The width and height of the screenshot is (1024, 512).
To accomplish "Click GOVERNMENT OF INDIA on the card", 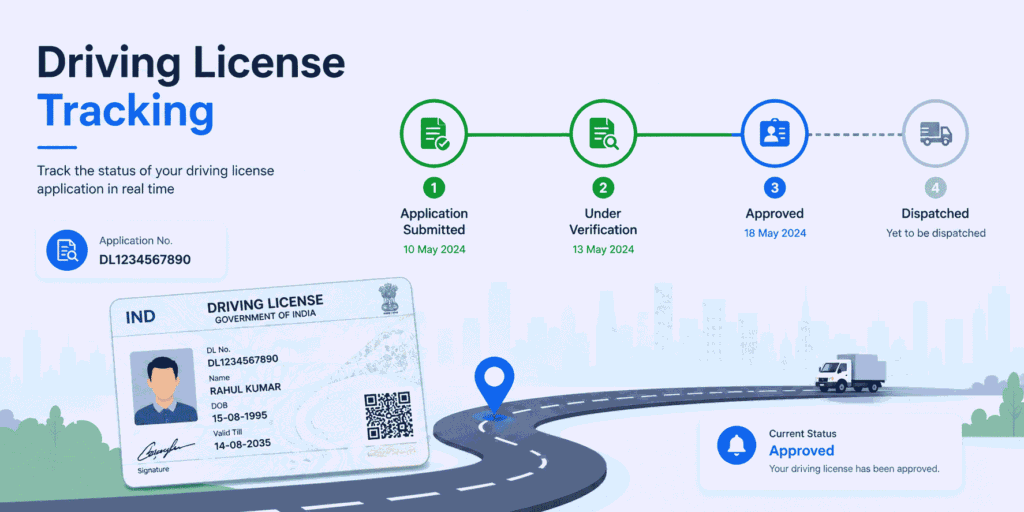I will pyautogui.click(x=265, y=317).
